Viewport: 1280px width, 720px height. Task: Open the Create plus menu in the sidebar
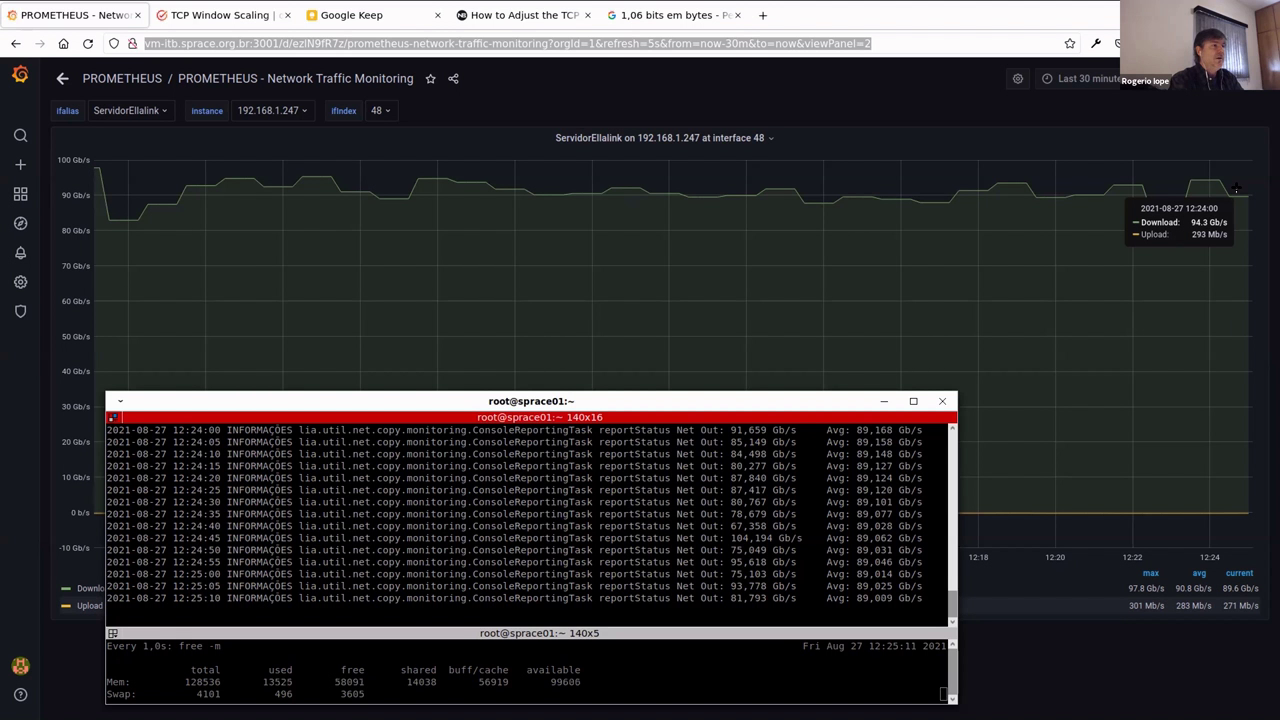20,164
